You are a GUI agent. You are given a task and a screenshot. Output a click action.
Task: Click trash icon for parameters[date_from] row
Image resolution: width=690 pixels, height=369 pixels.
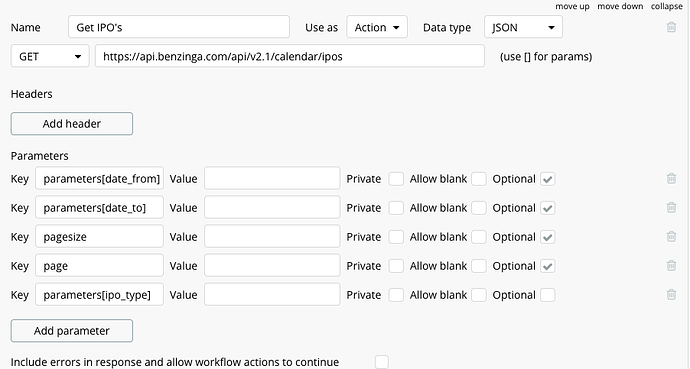click(671, 179)
